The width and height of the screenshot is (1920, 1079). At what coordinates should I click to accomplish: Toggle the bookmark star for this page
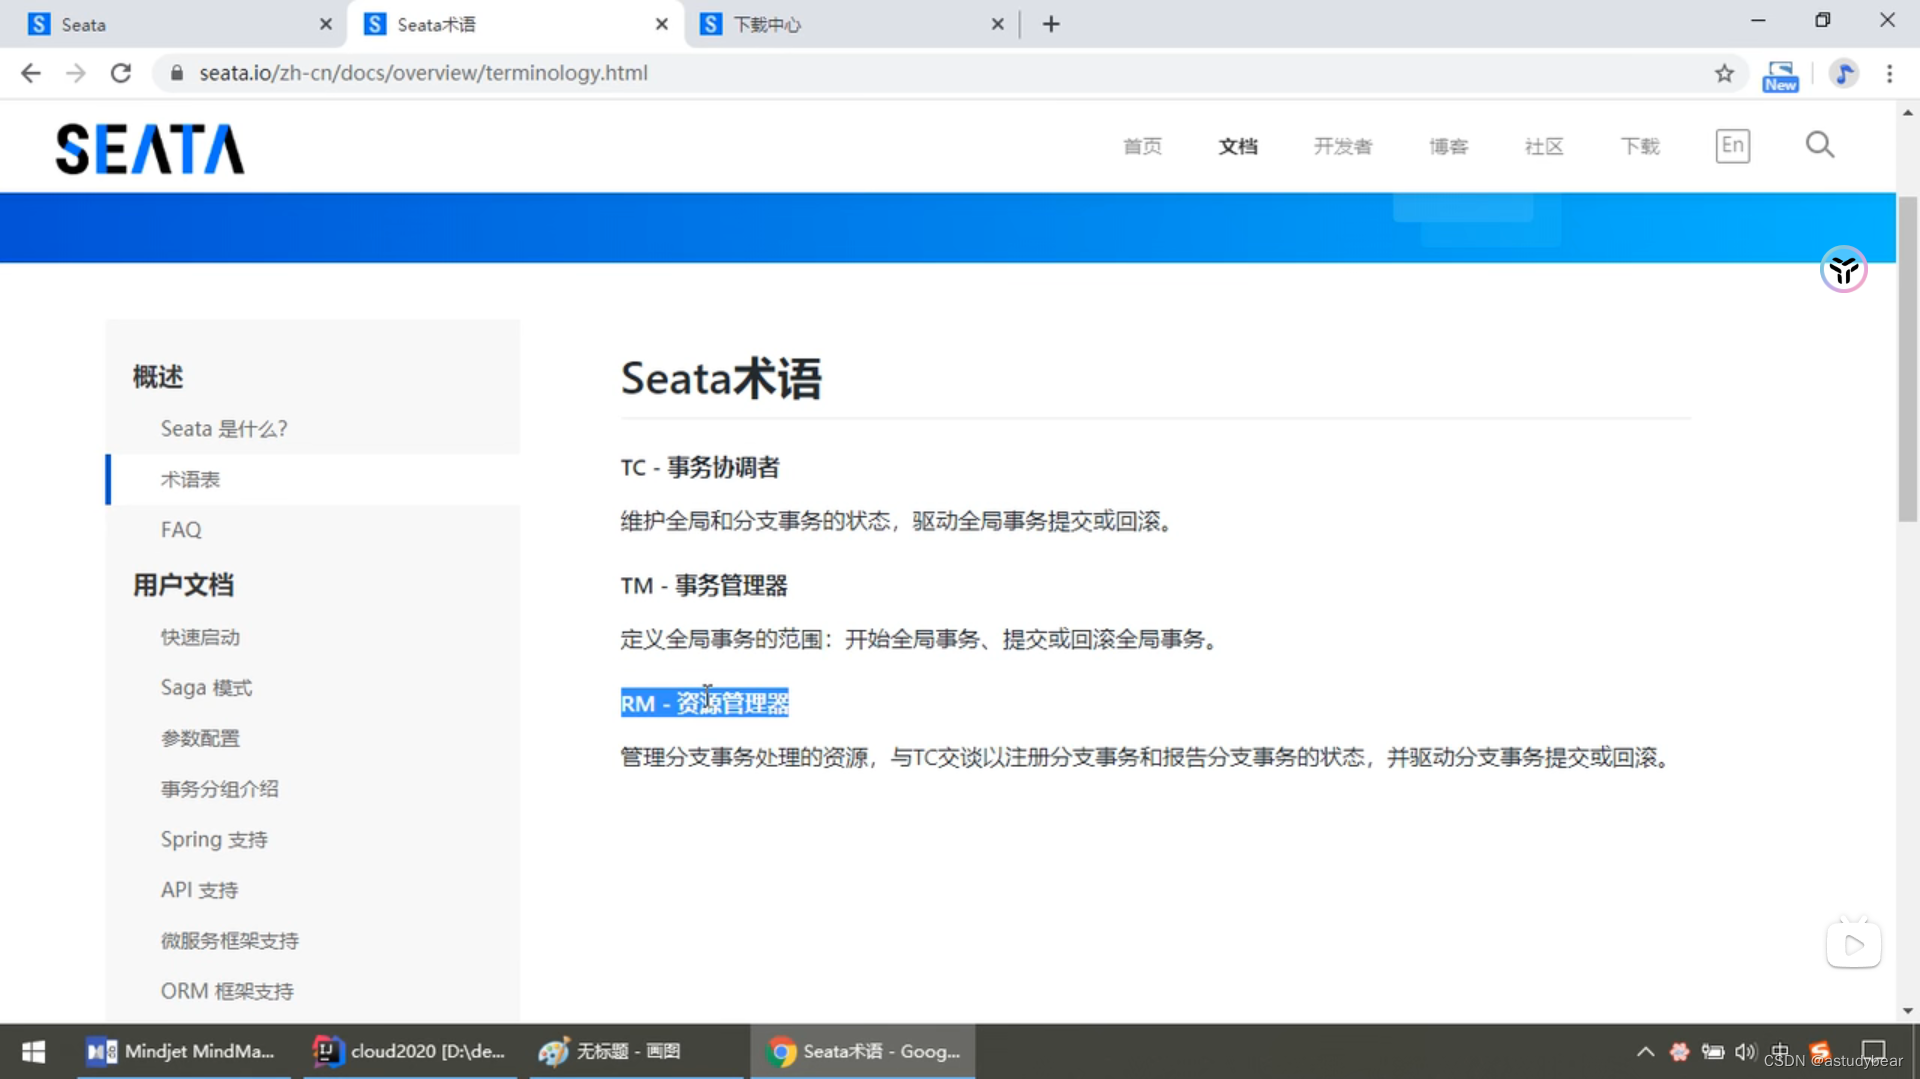coord(1726,72)
